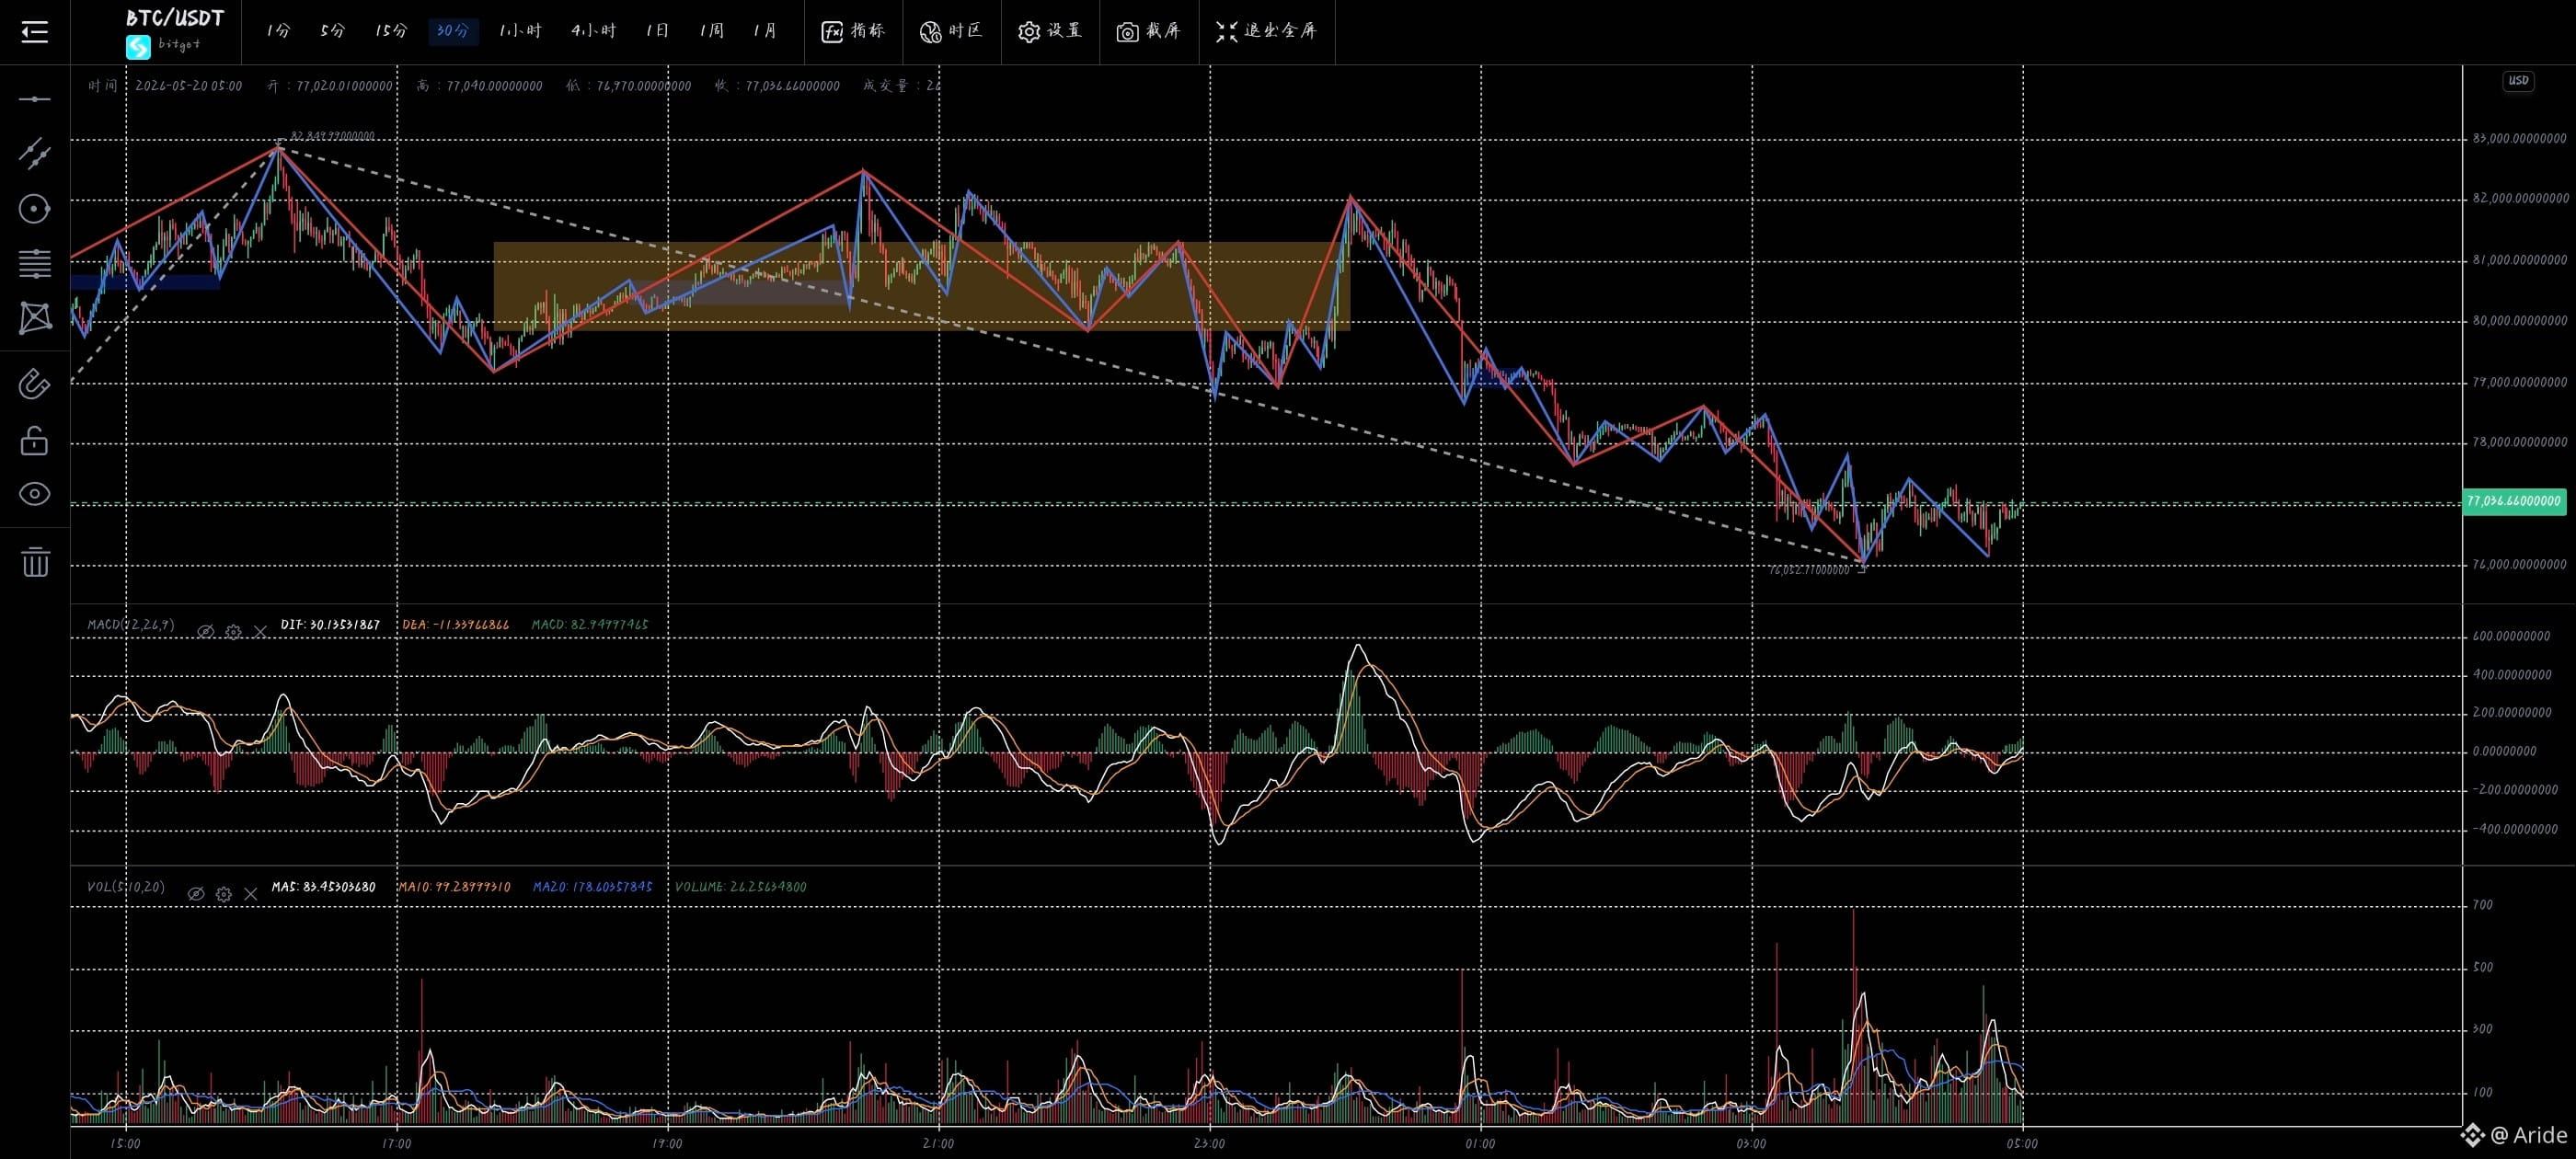The image size is (2576, 1159).
Task: Click the open price value 77,020.01
Action: tap(345, 87)
